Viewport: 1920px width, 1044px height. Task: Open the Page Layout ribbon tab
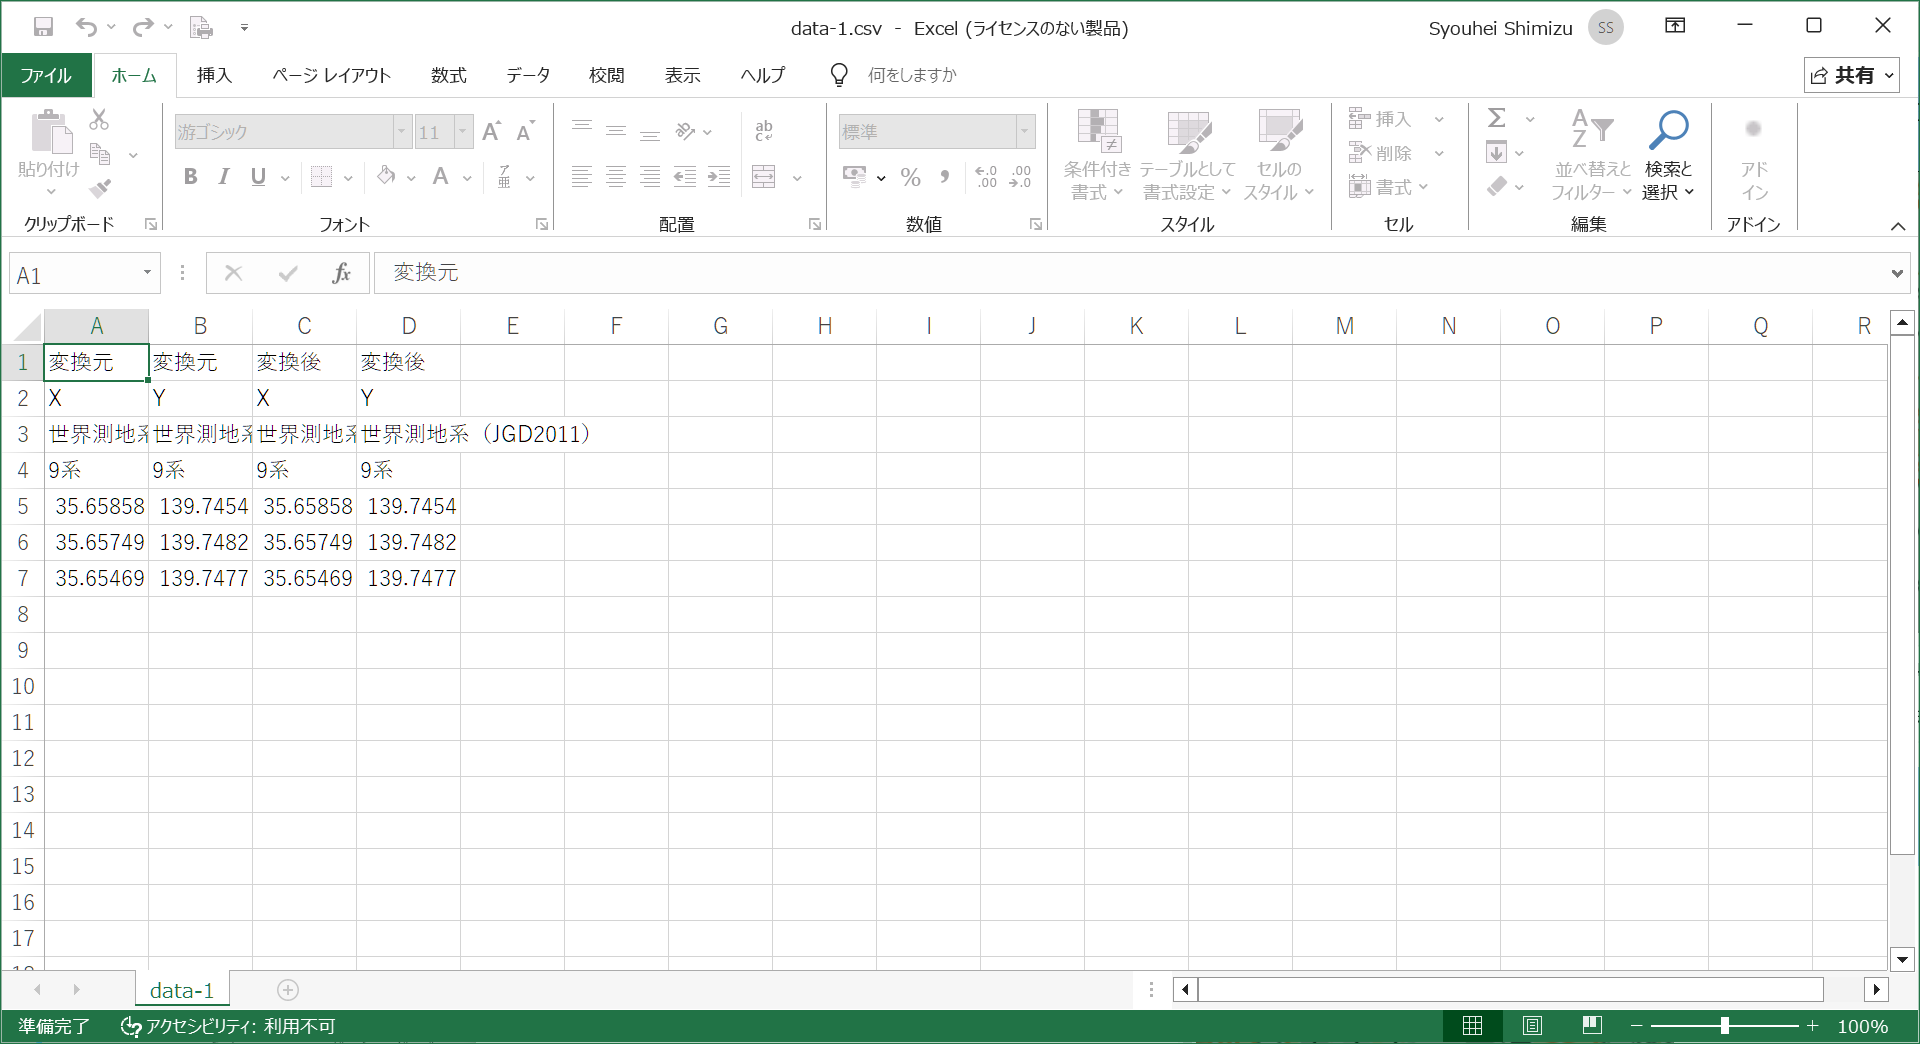(331, 75)
